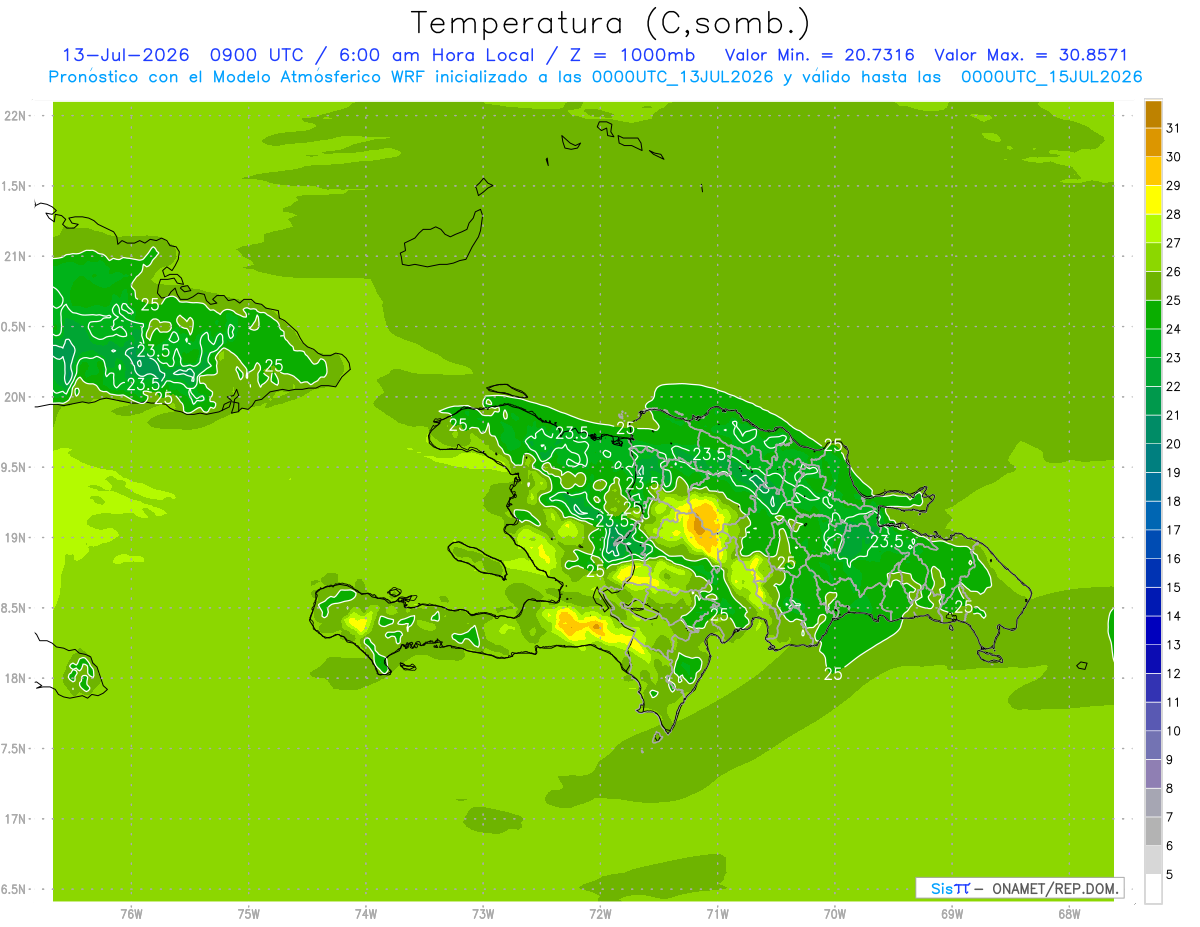The height and width of the screenshot is (927, 1200).
Task: Click the legend value 25
Action: coord(1173,300)
